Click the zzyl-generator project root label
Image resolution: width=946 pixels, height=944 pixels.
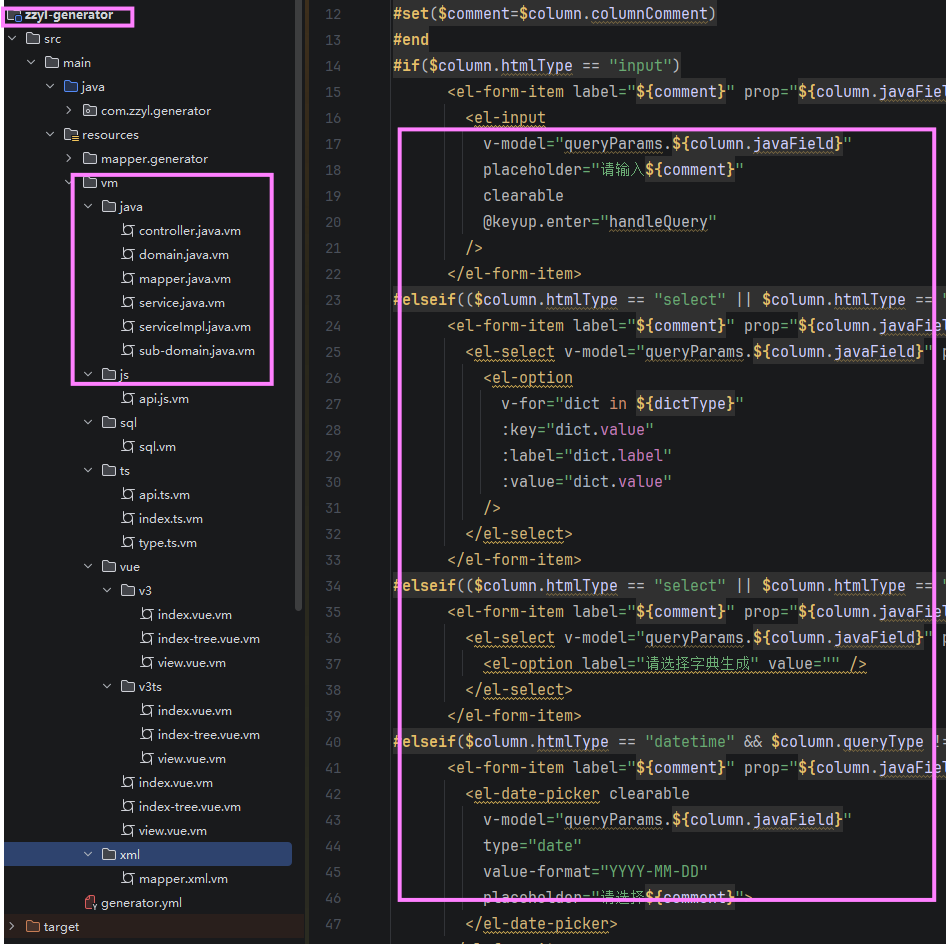(69, 15)
